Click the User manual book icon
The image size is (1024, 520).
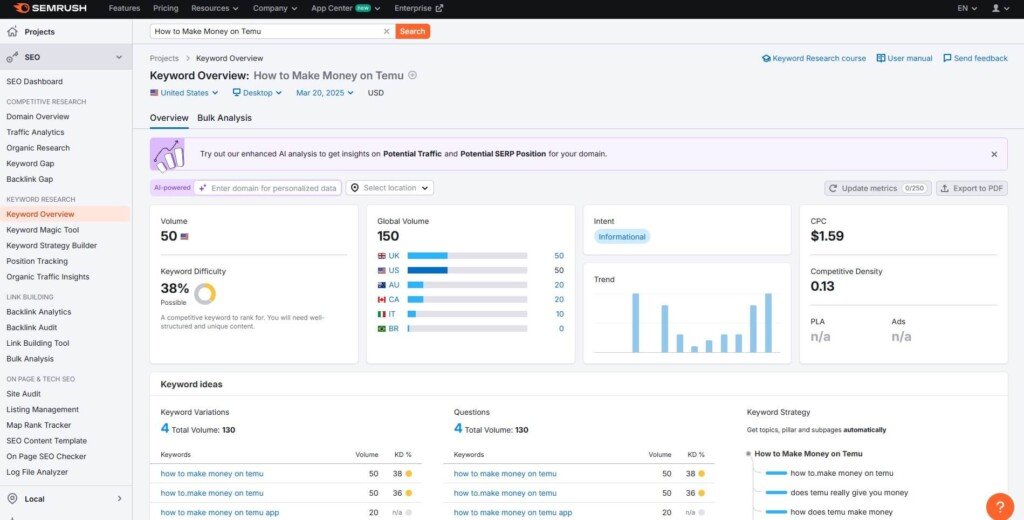(880, 58)
